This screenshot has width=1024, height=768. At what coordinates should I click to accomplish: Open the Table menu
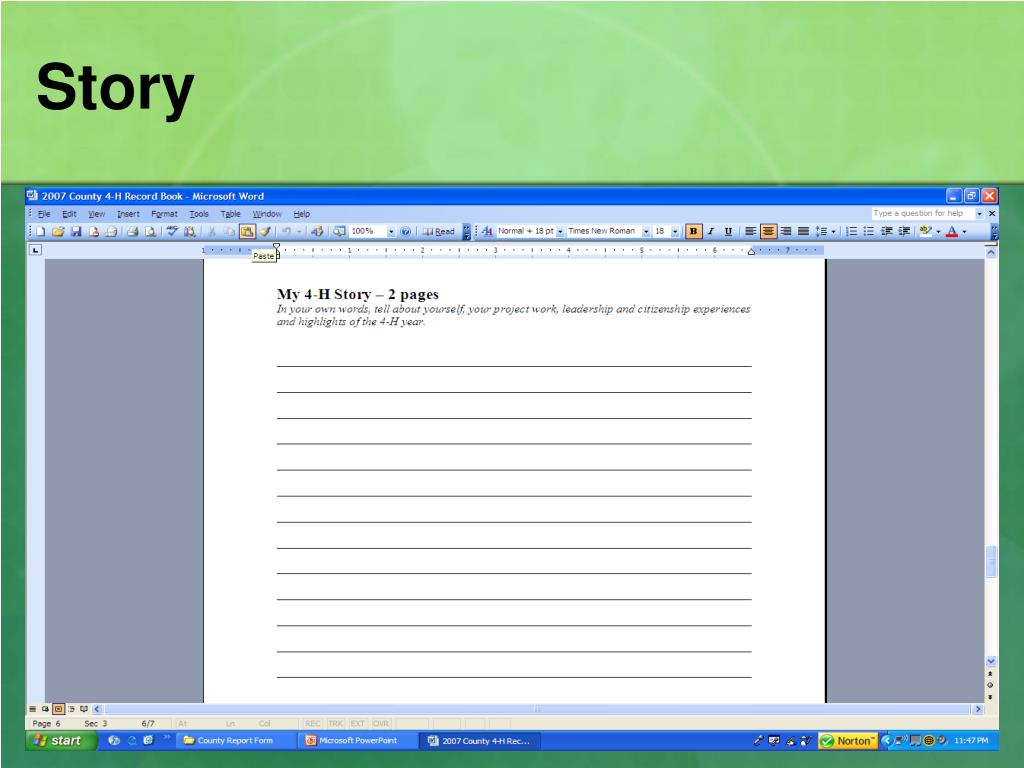[x=230, y=214]
